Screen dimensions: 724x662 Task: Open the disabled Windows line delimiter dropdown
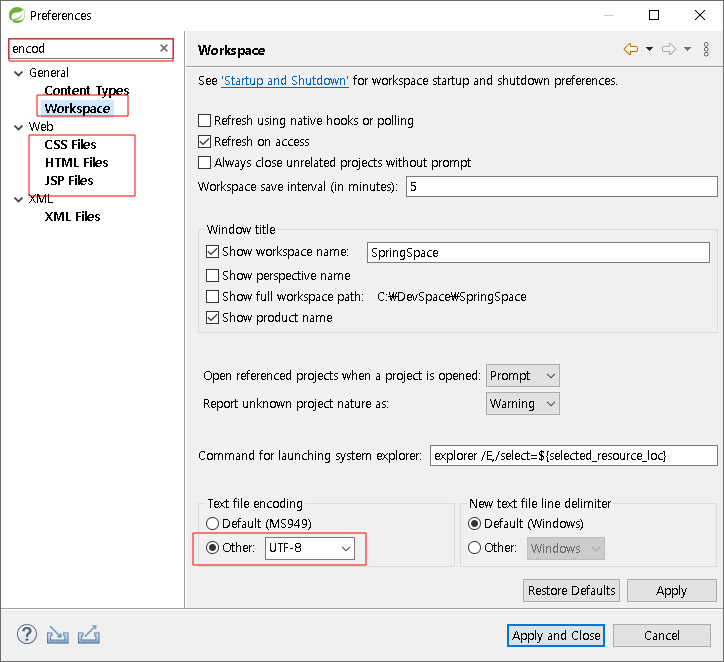566,548
